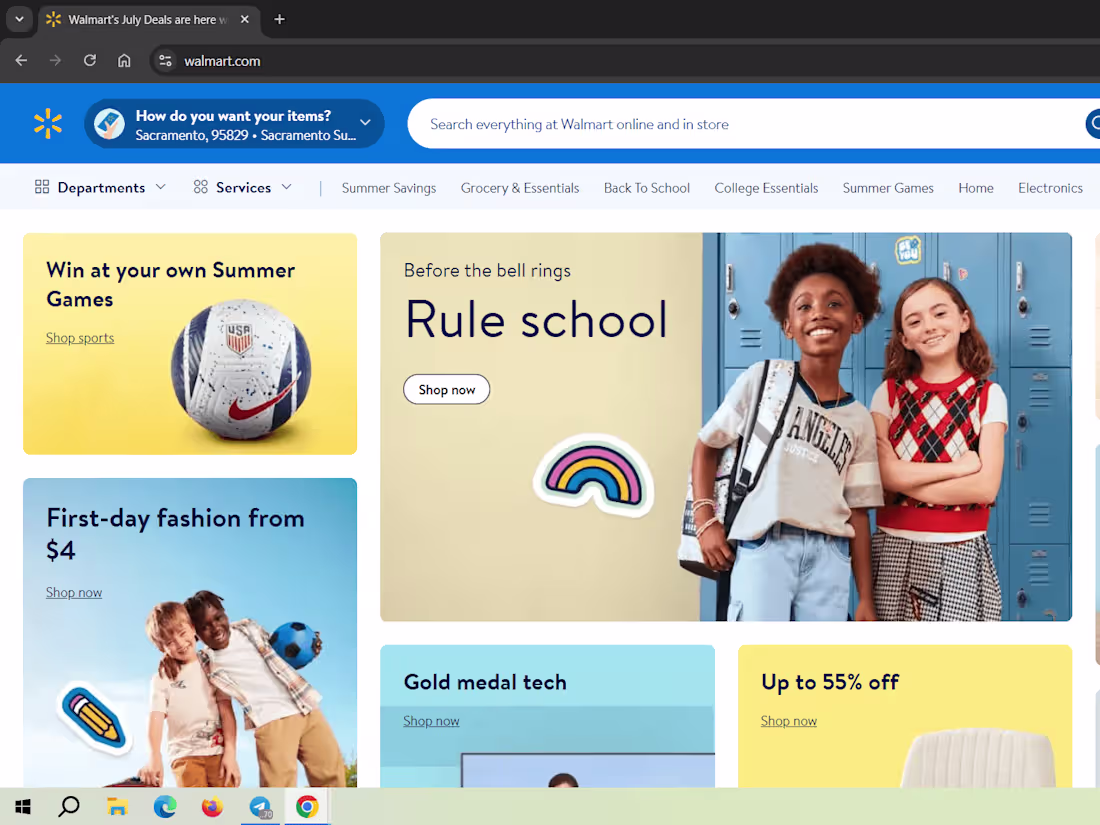Click 'Win at your own Summer Games' heading
The image size is (1100, 825).
(x=170, y=284)
